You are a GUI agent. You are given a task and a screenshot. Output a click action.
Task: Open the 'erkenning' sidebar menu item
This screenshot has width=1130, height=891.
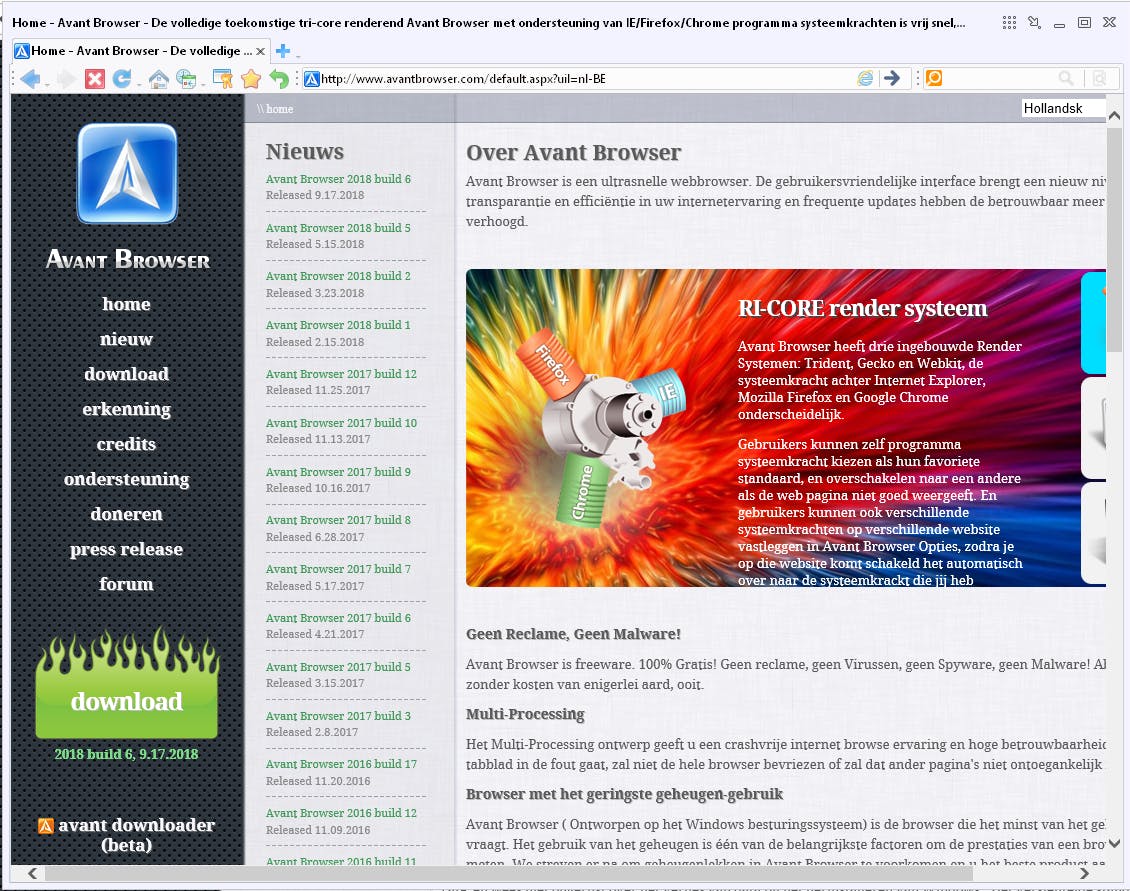(126, 409)
